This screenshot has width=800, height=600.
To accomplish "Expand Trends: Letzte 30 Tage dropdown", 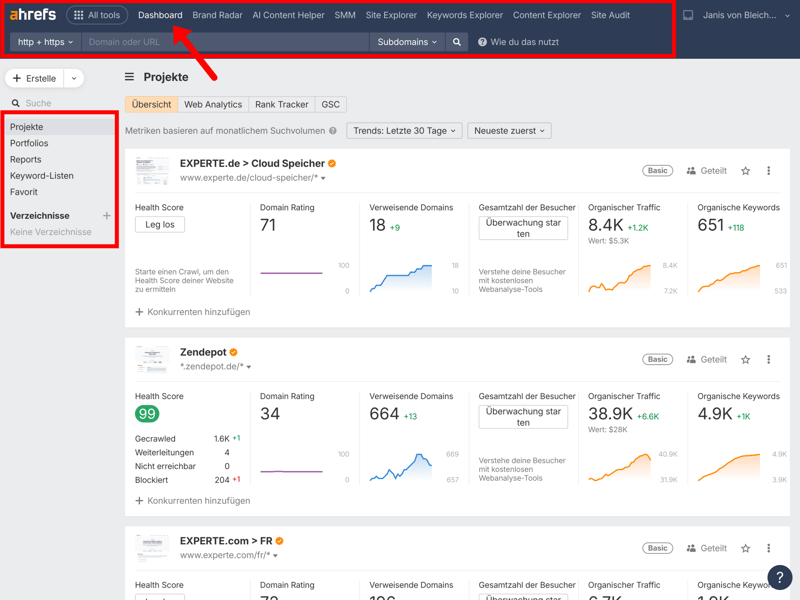I will [x=404, y=131].
